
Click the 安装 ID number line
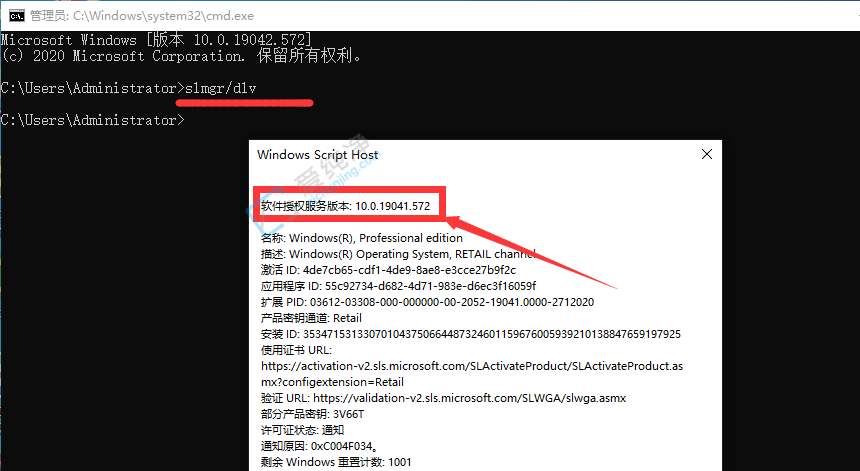pyautogui.click(x=471, y=334)
